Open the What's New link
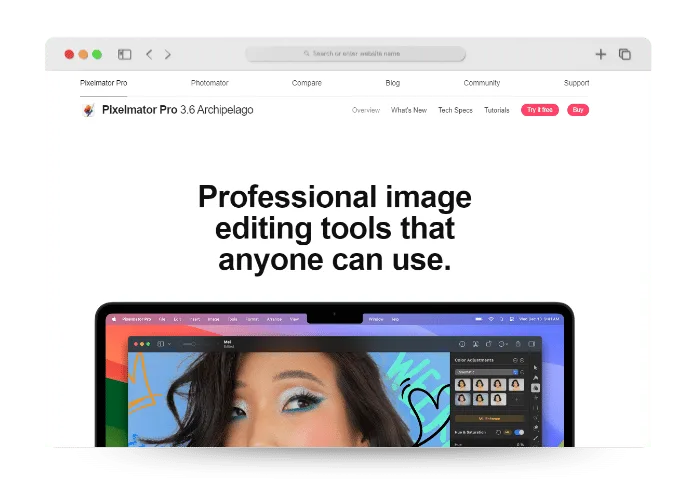This screenshot has width=700, height=500. 409,110
